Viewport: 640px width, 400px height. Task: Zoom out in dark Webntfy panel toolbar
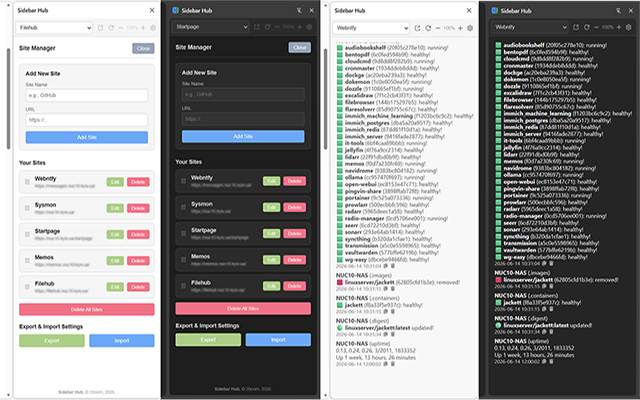point(596,27)
